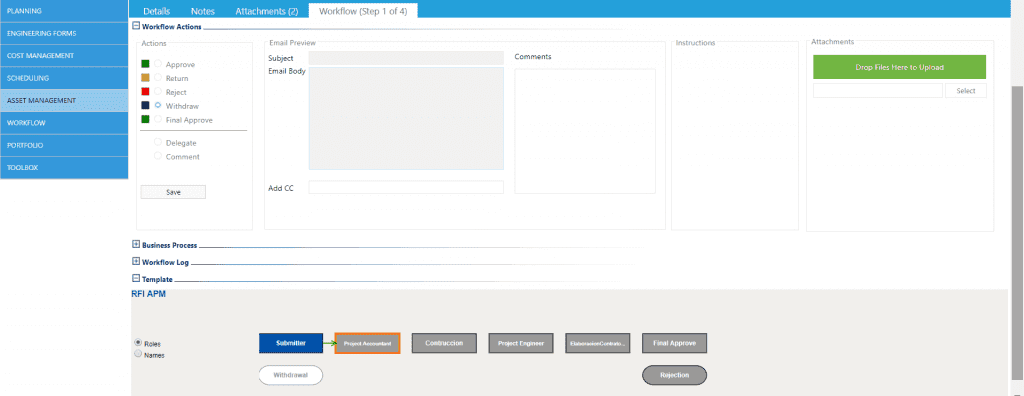The height and width of the screenshot is (396, 1024).
Task: Select the Final Approve radio option
Action: click(x=158, y=119)
